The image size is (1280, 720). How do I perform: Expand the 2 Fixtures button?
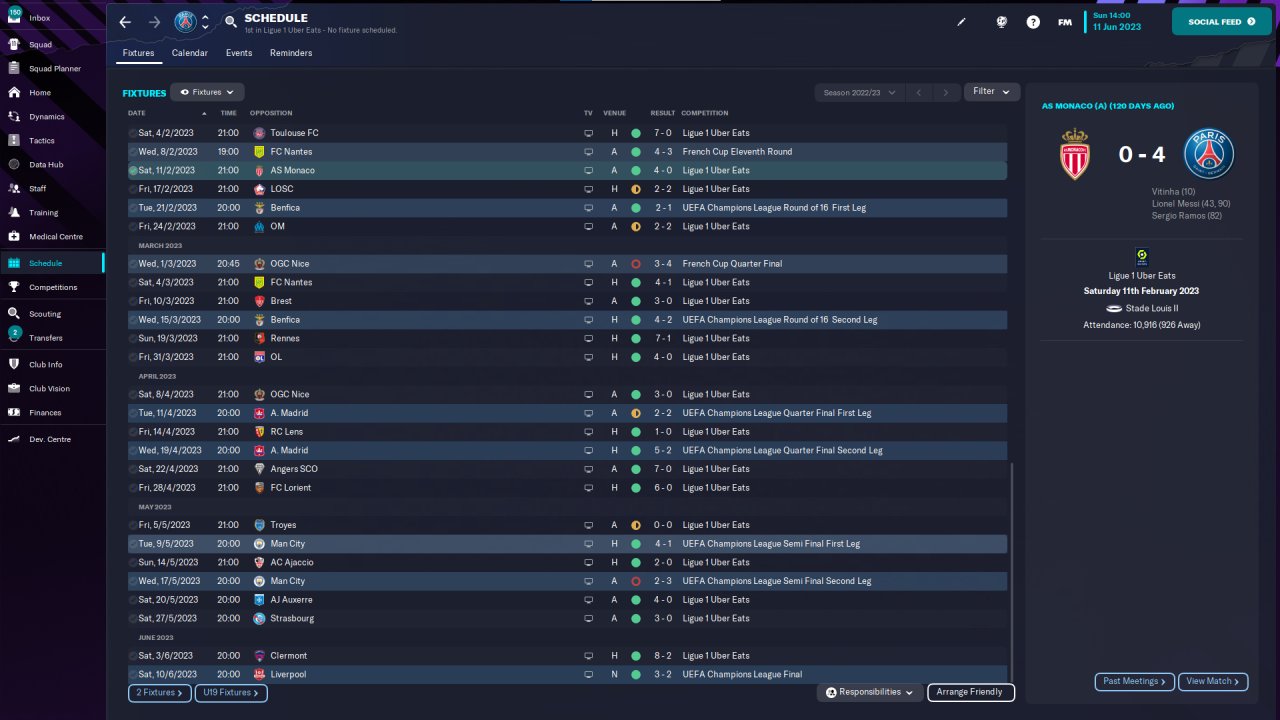click(160, 692)
